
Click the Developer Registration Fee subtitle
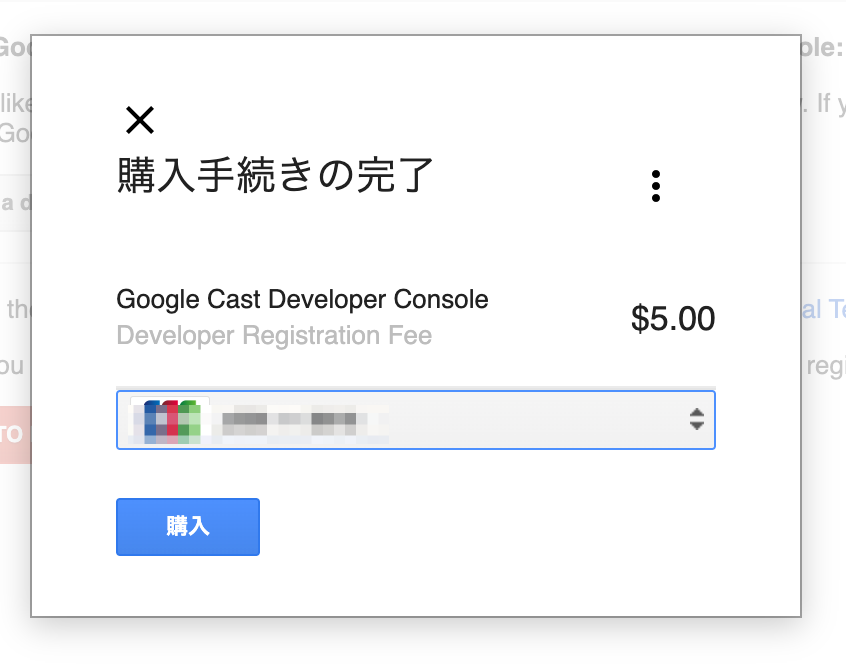click(x=274, y=336)
